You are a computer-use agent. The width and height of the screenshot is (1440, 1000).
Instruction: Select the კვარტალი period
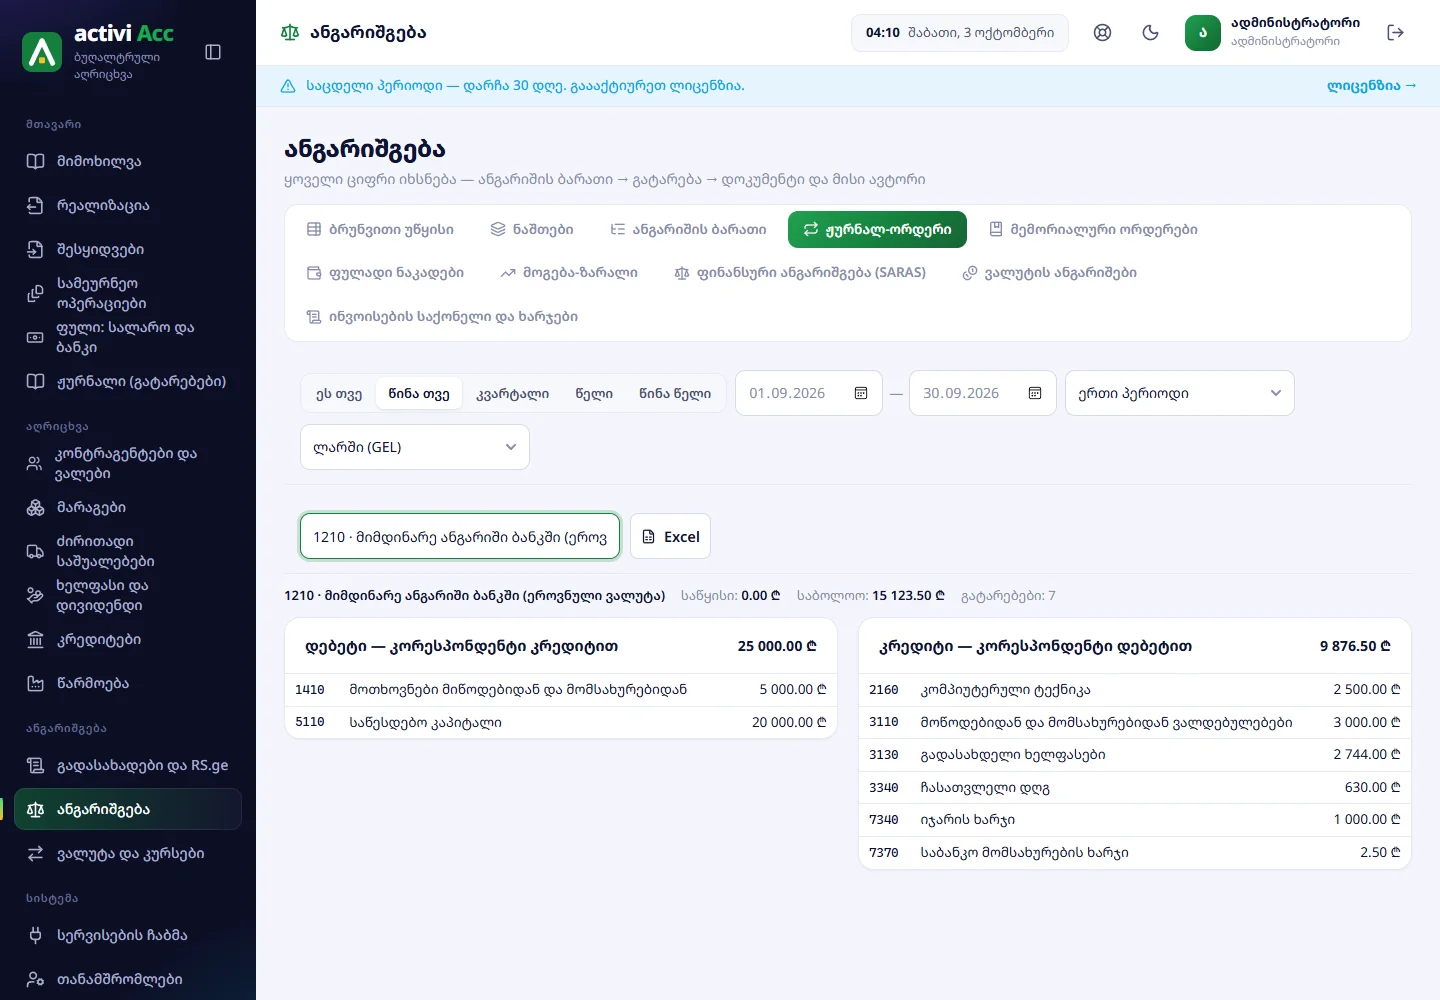tap(513, 393)
